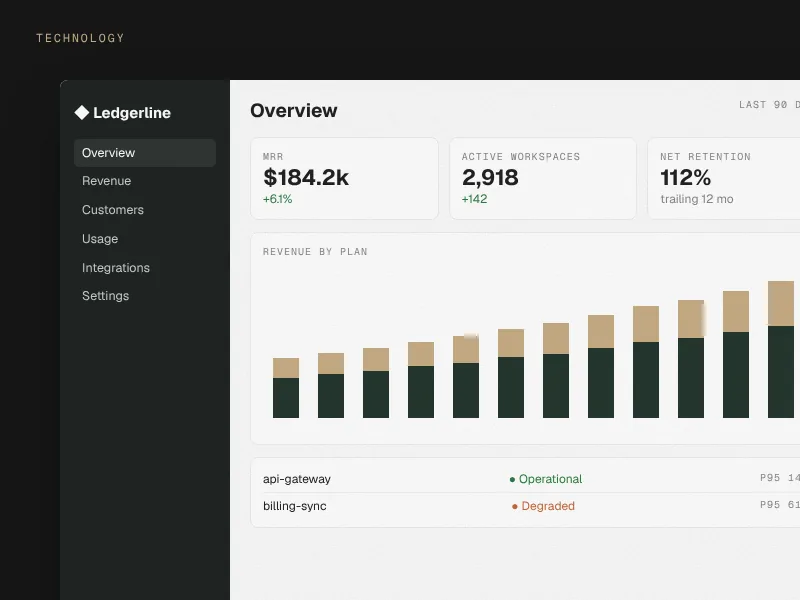Click the orange dot beside Degraded
This screenshot has height=600, width=800.
515,507
